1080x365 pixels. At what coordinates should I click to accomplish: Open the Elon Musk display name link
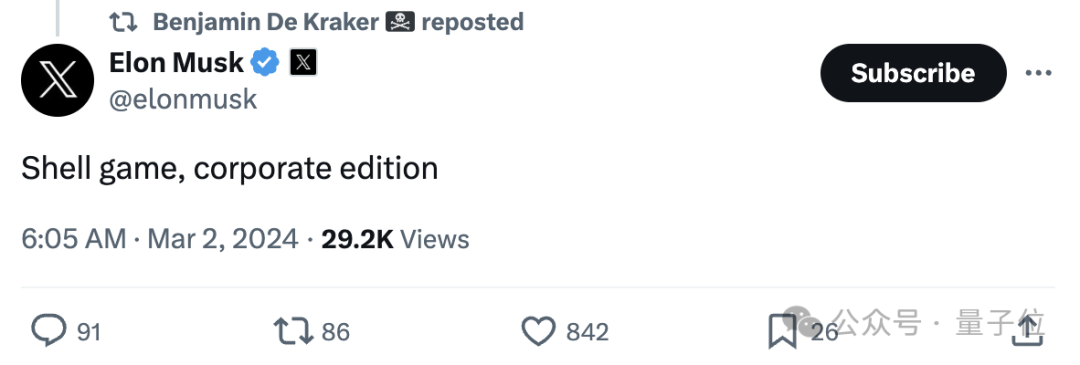pyautogui.click(x=176, y=63)
